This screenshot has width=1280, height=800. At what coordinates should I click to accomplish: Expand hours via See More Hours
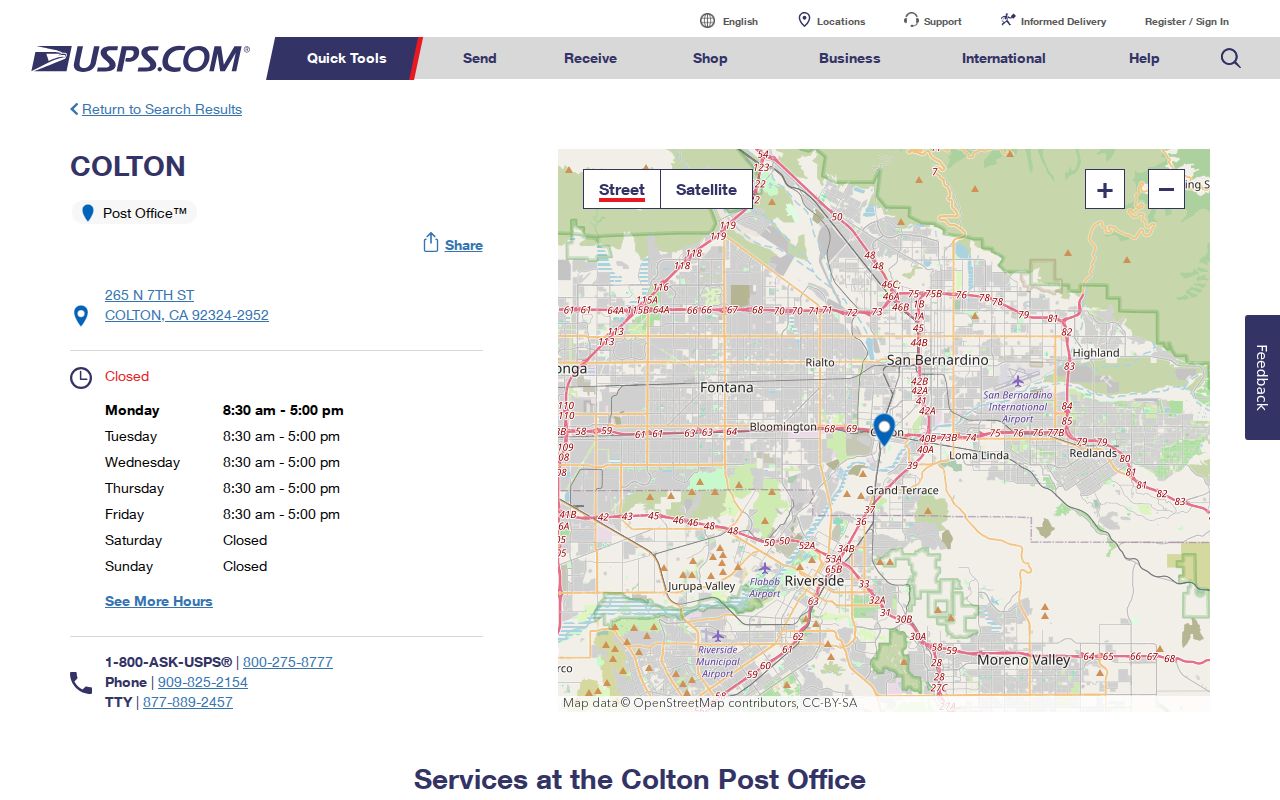159,601
